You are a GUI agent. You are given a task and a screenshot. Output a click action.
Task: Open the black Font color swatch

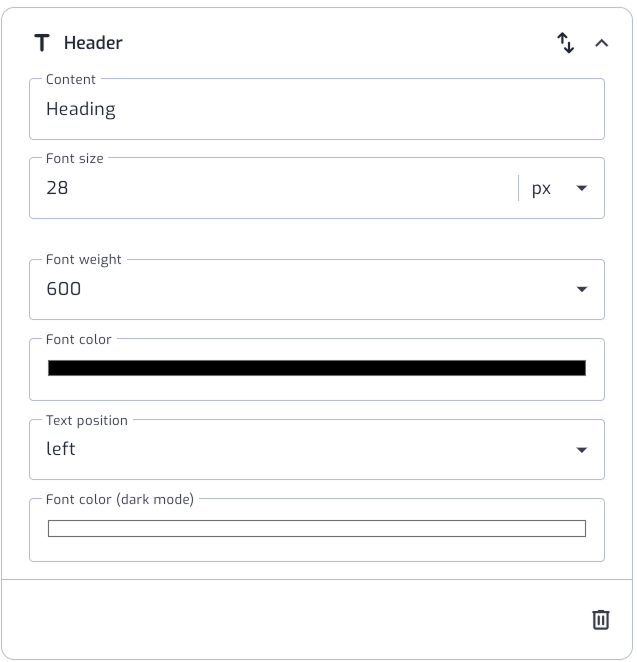click(317, 368)
